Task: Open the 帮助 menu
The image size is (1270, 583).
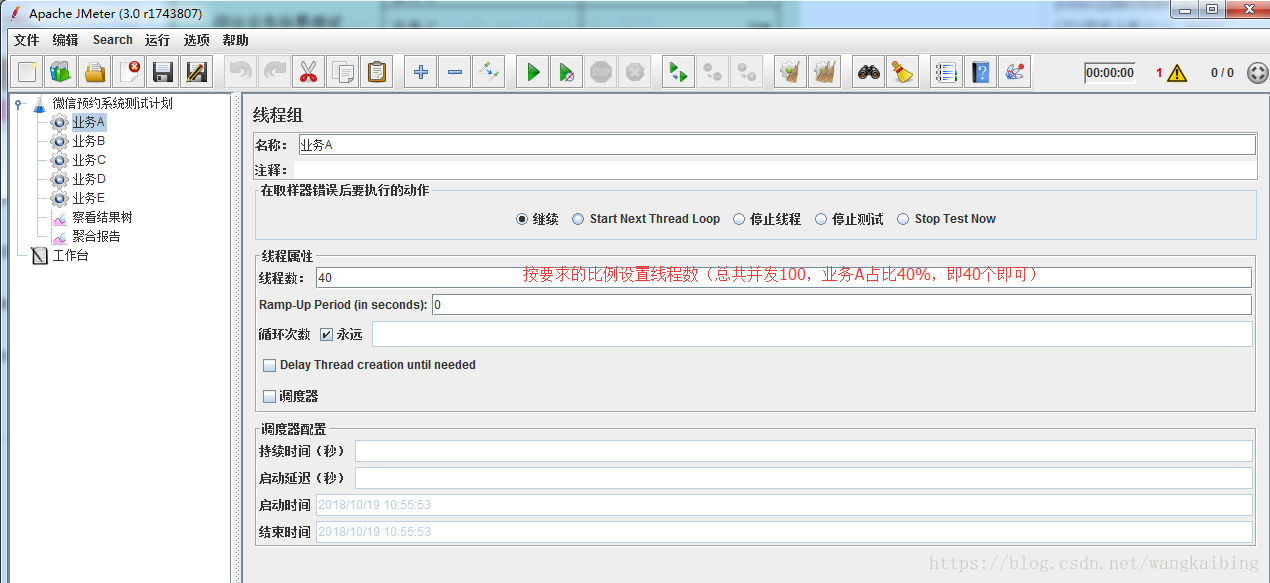Action: point(235,40)
